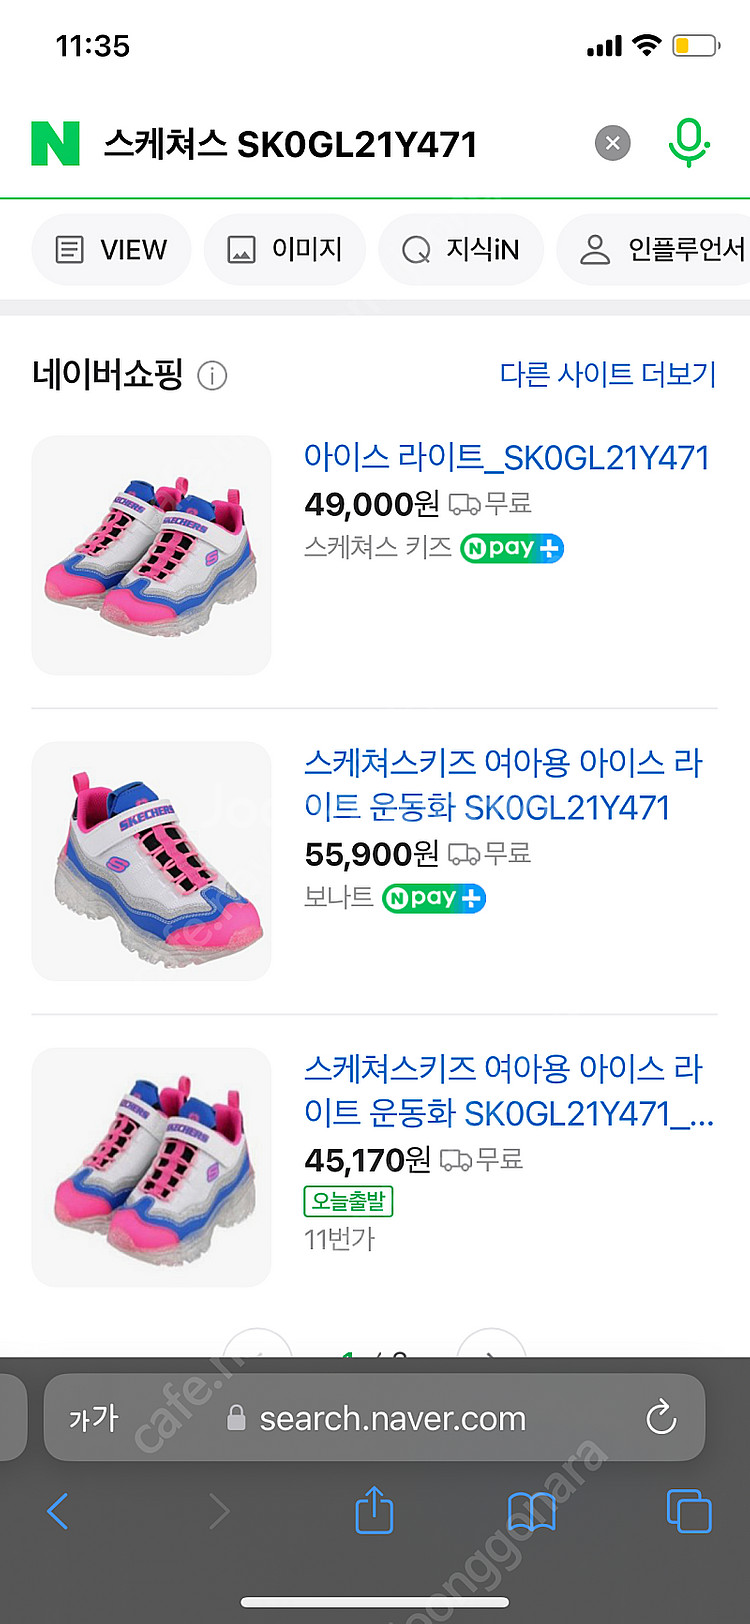The width and height of the screenshot is (750, 1624).
Task: Tap the 55,900원 sneaker product thumbnail
Action: click(152, 861)
